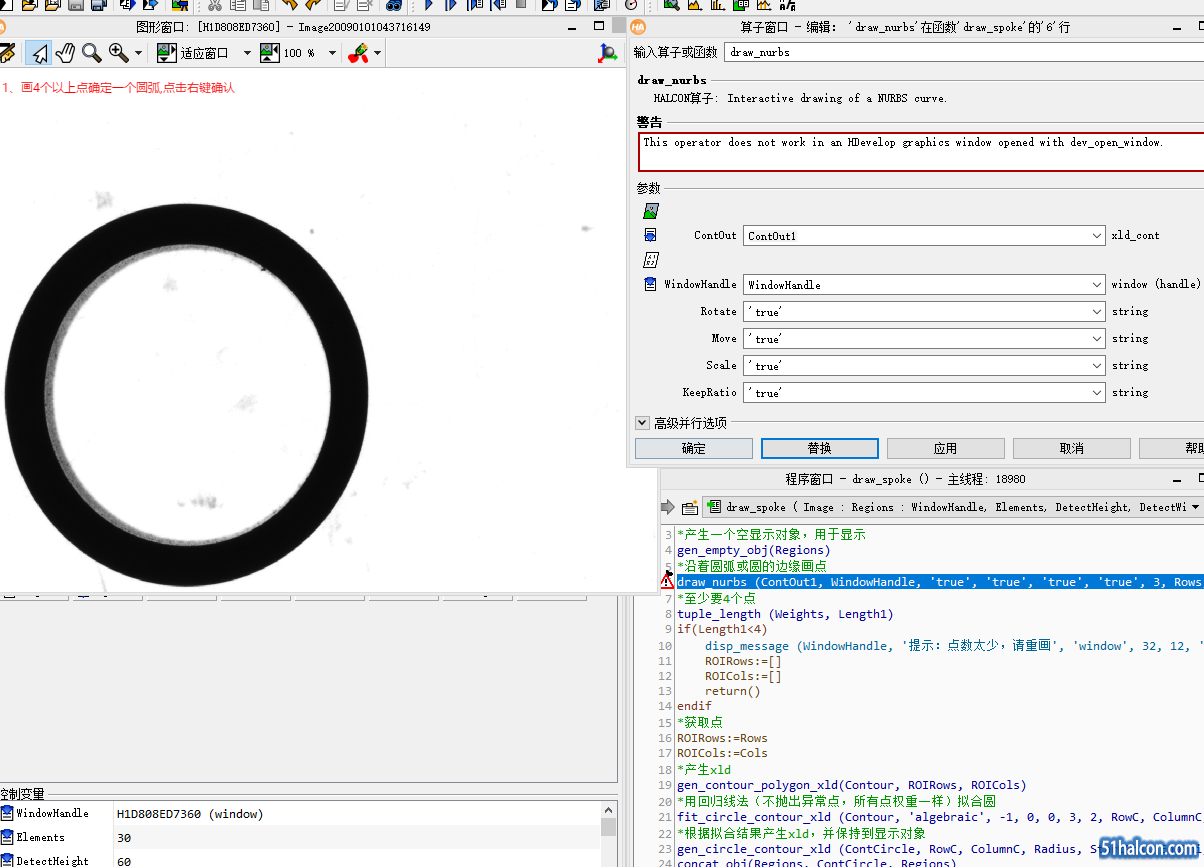Open the 适应窗口 size dropdown
This screenshot has width=1204, height=867.
point(246,53)
